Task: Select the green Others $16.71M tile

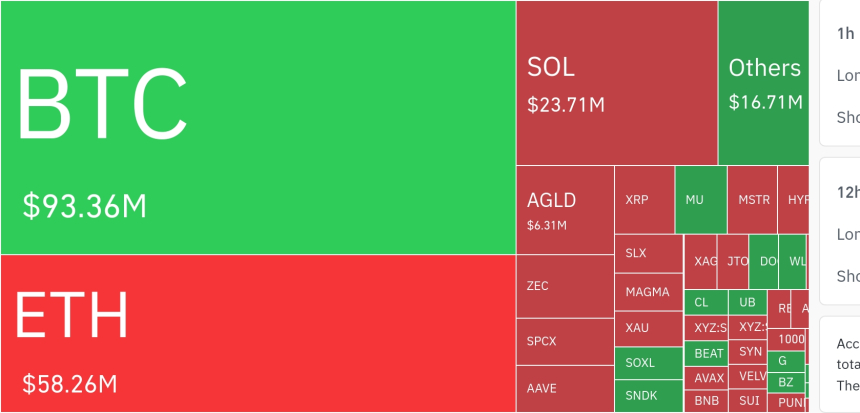Action: click(763, 83)
